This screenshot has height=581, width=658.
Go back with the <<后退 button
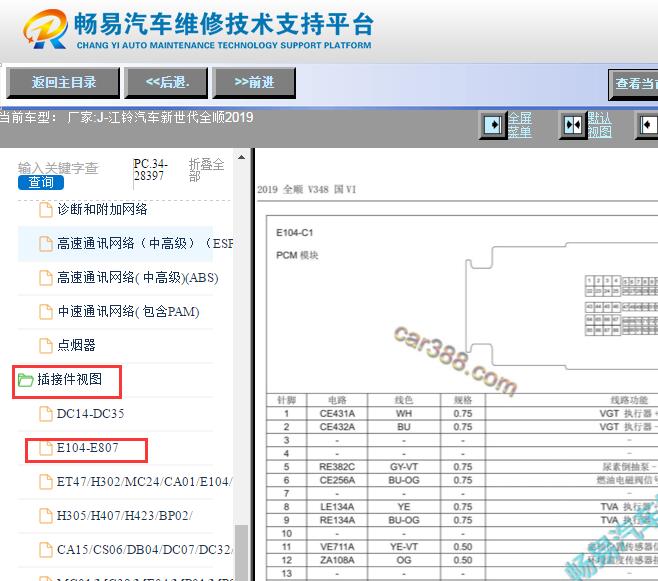pos(167,83)
